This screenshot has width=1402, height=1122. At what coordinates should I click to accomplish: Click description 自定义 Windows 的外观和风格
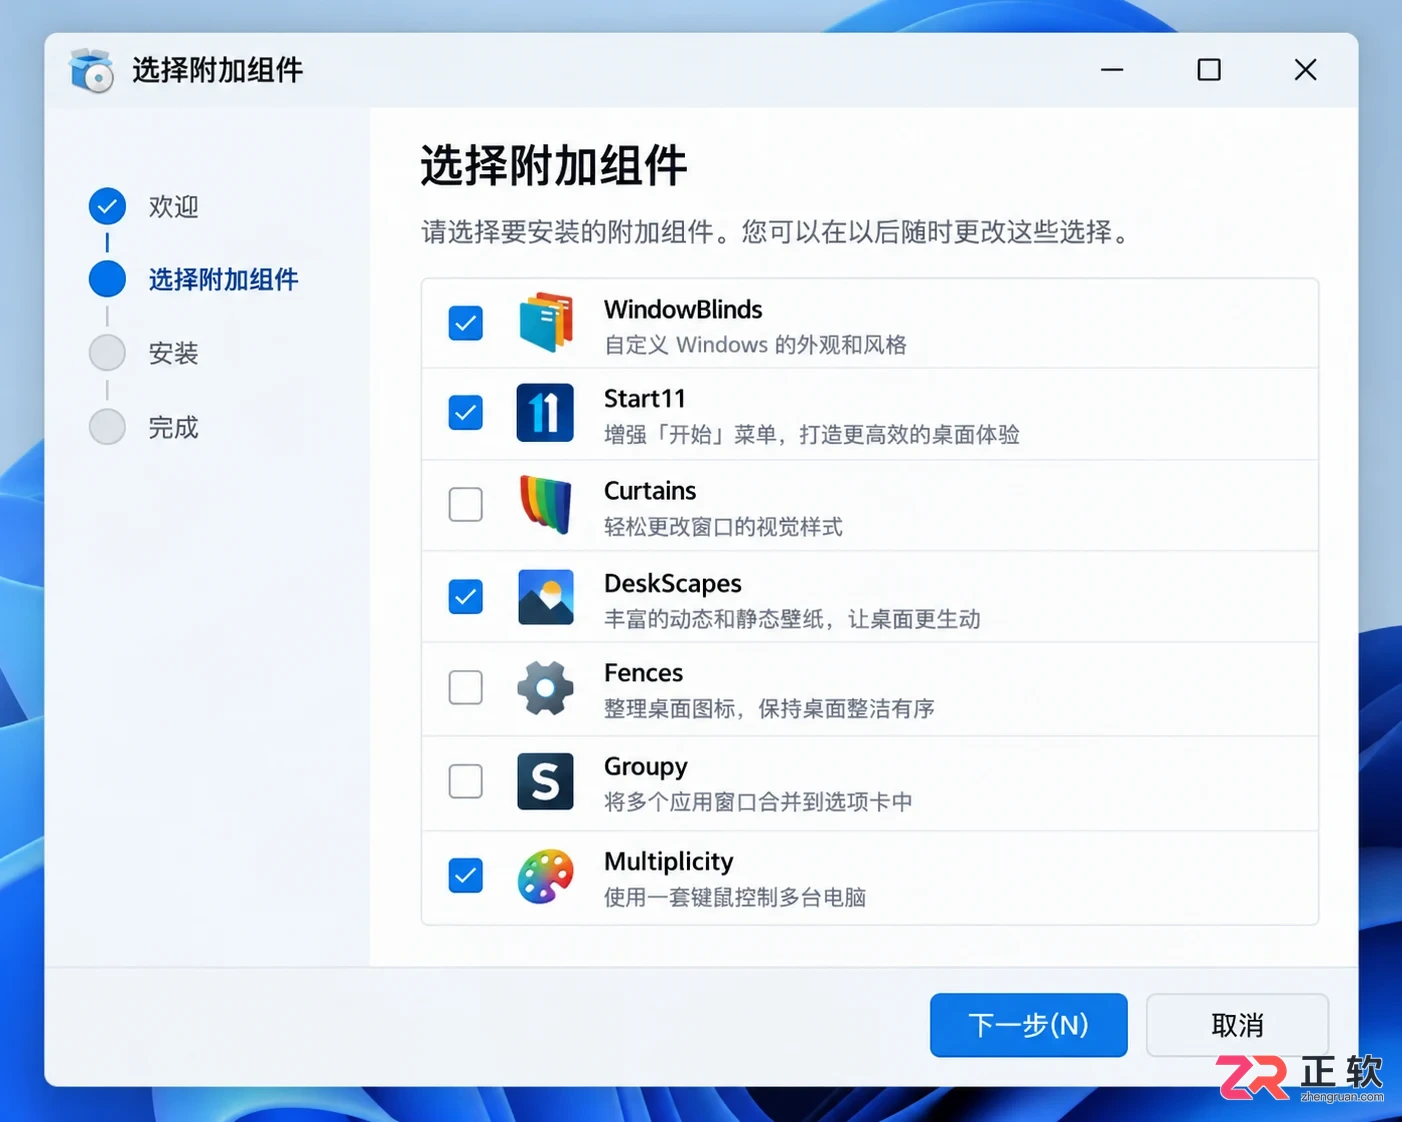(x=755, y=345)
